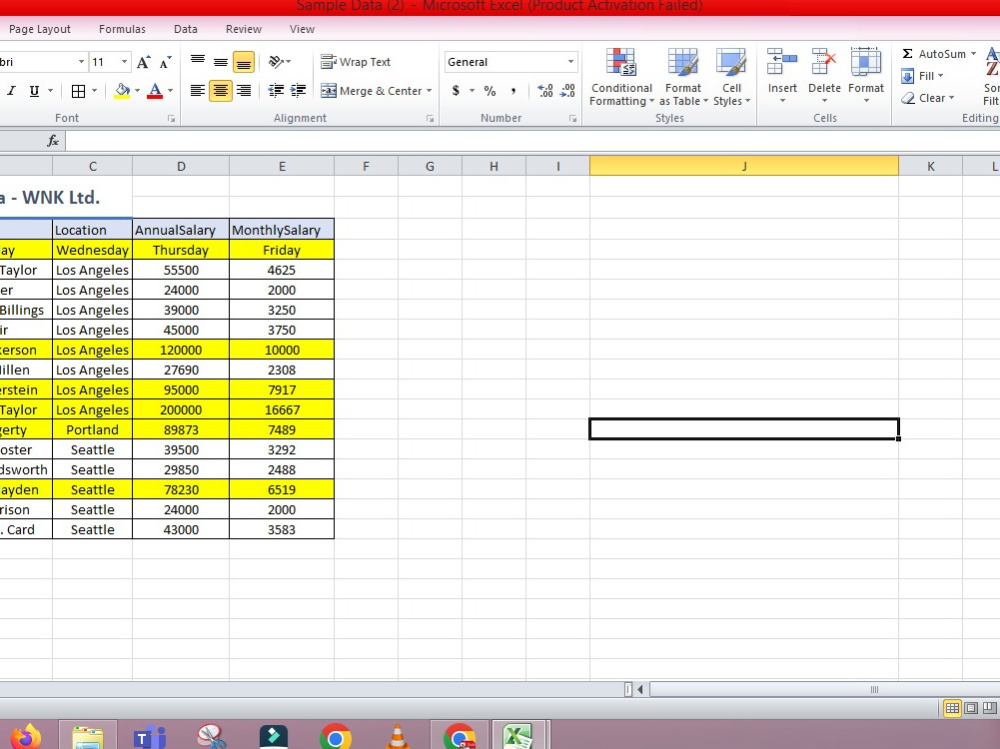Open Alignment dialog launcher
The height and width of the screenshot is (749, 1000).
pyautogui.click(x=430, y=119)
